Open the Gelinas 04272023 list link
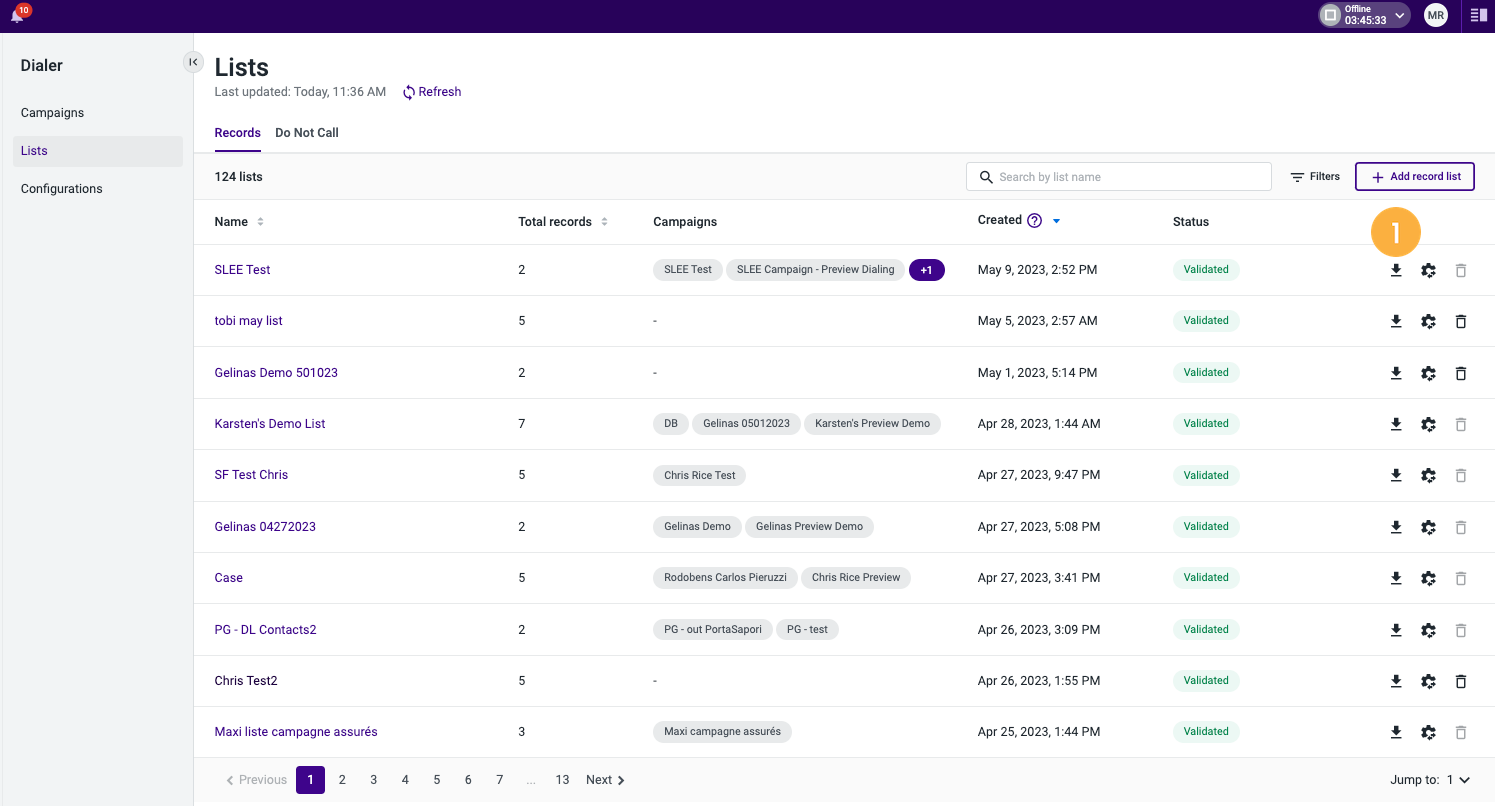The width and height of the screenshot is (1495, 806). point(265,527)
